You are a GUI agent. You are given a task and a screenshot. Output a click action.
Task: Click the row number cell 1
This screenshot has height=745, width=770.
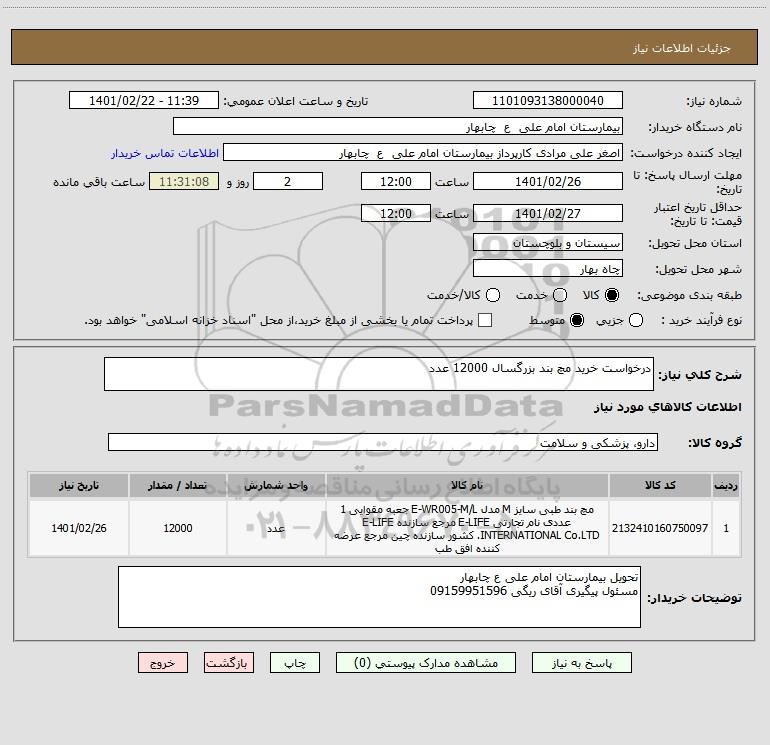[726, 528]
